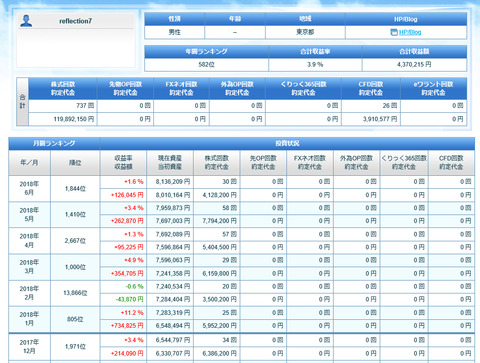Click the rank 805位
The image size is (480, 363).
coord(75,319)
